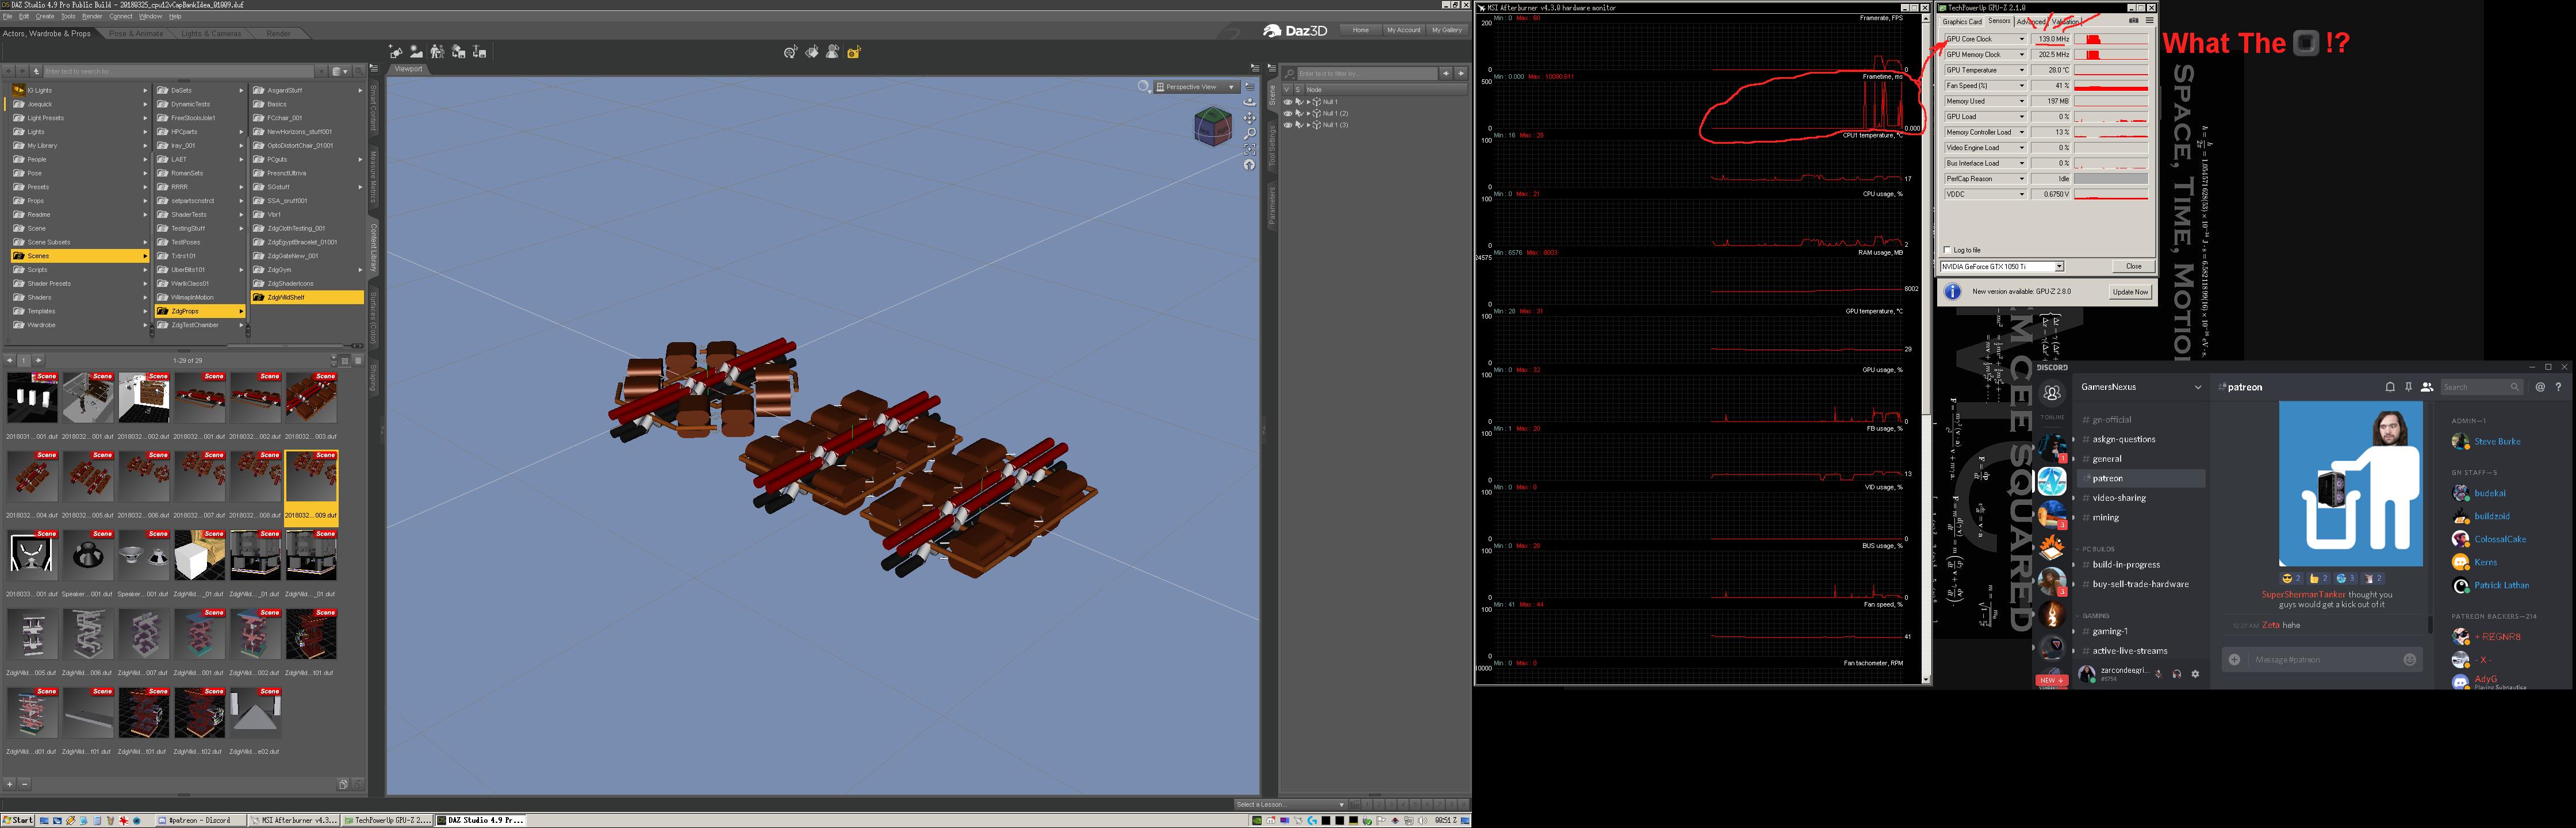Click the viewport view cube
This screenshot has width=2576, height=828.
(1212, 126)
